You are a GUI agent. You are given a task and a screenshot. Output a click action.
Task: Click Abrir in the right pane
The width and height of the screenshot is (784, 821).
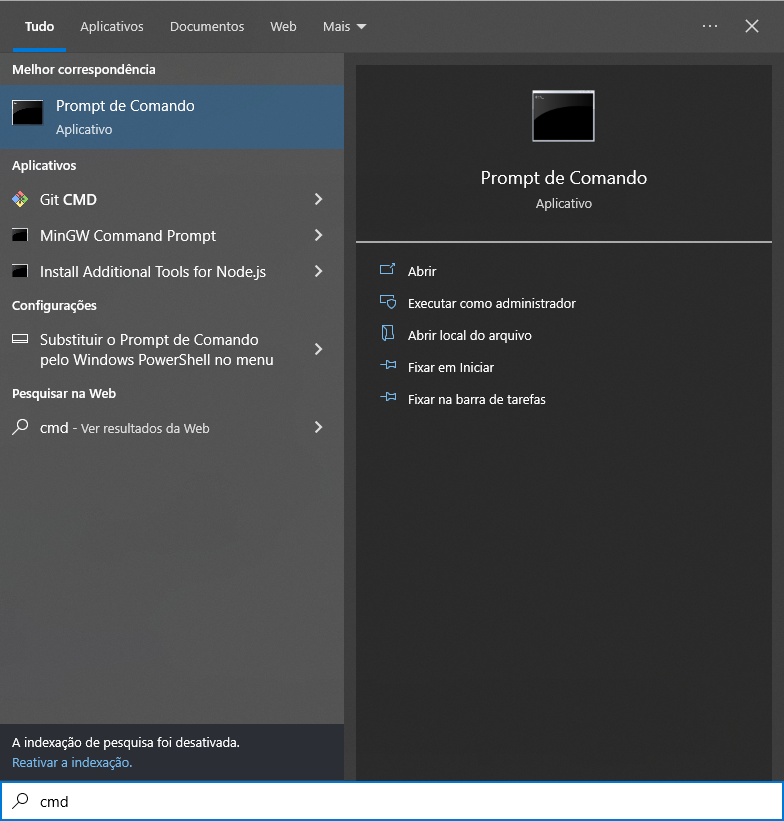click(x=422, y=271)
